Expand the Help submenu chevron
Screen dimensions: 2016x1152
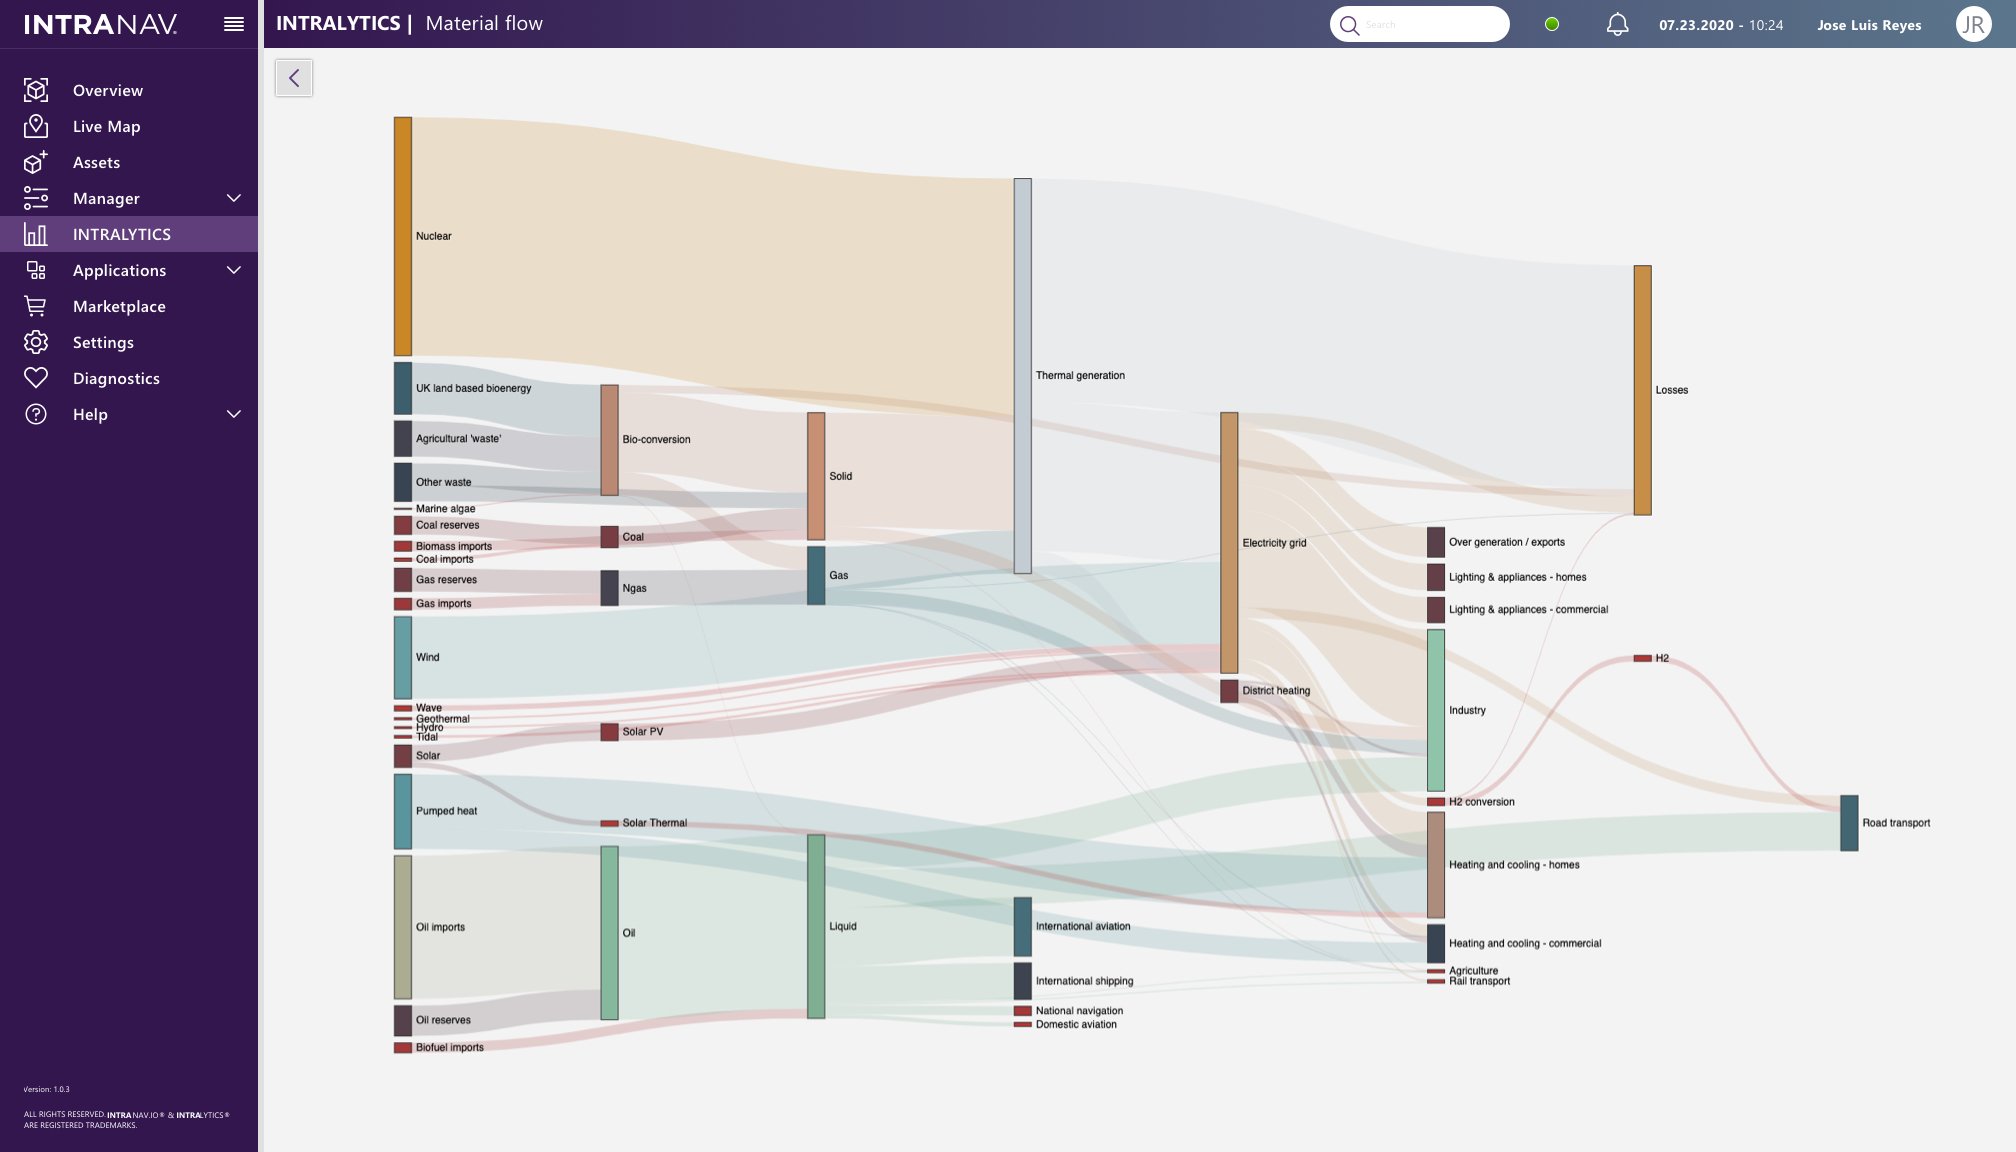click(x=234, y=414)
